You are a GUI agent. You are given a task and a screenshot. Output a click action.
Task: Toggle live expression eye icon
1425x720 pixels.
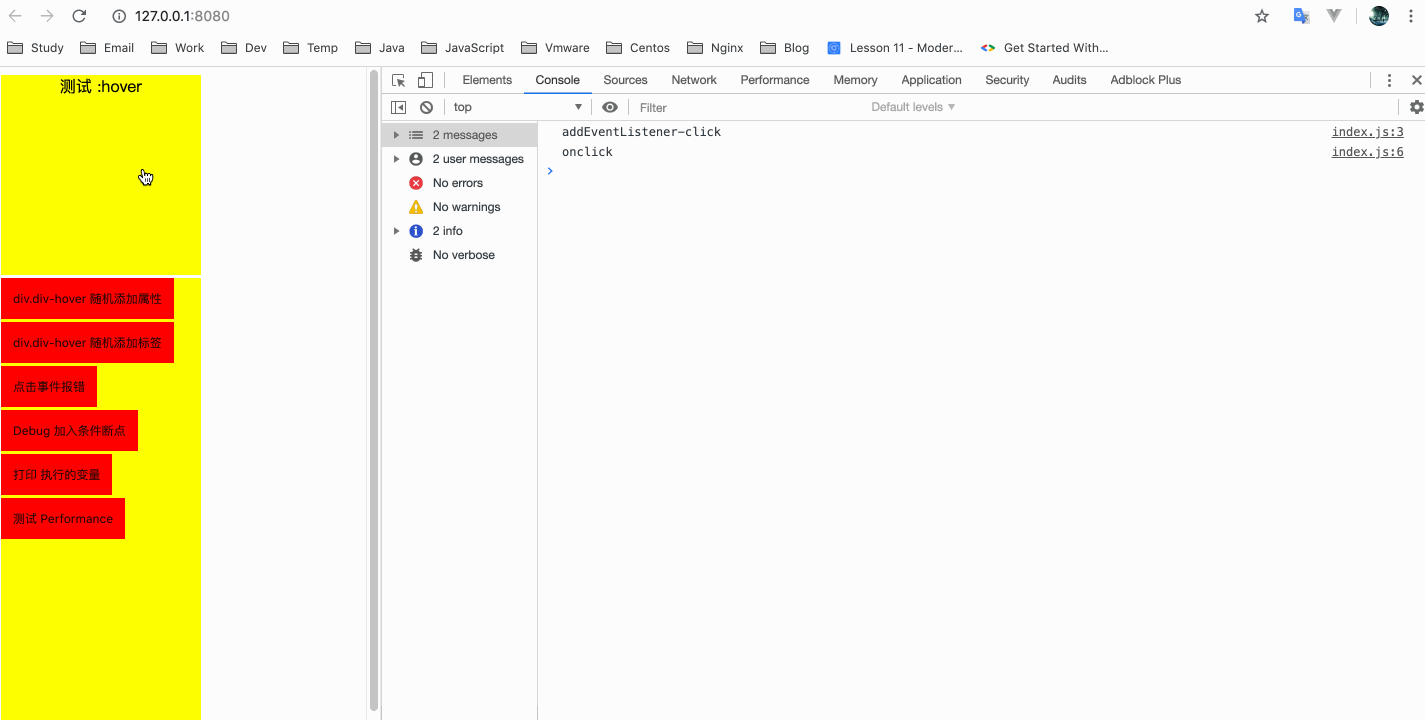click(x=610, y=107)
